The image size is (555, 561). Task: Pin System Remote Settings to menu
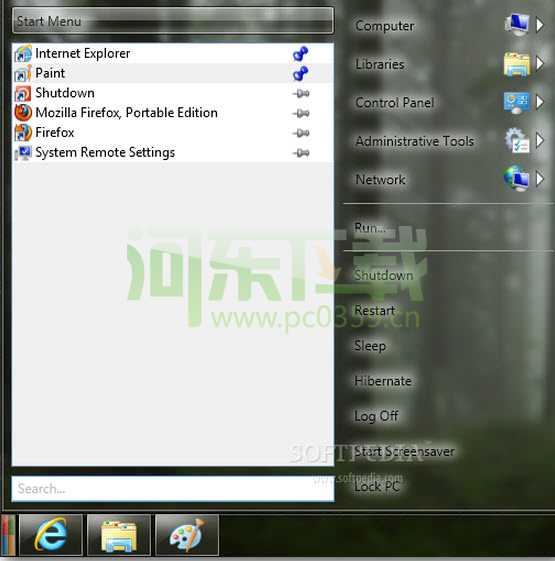pyautogui.click(x=301, y=153)
